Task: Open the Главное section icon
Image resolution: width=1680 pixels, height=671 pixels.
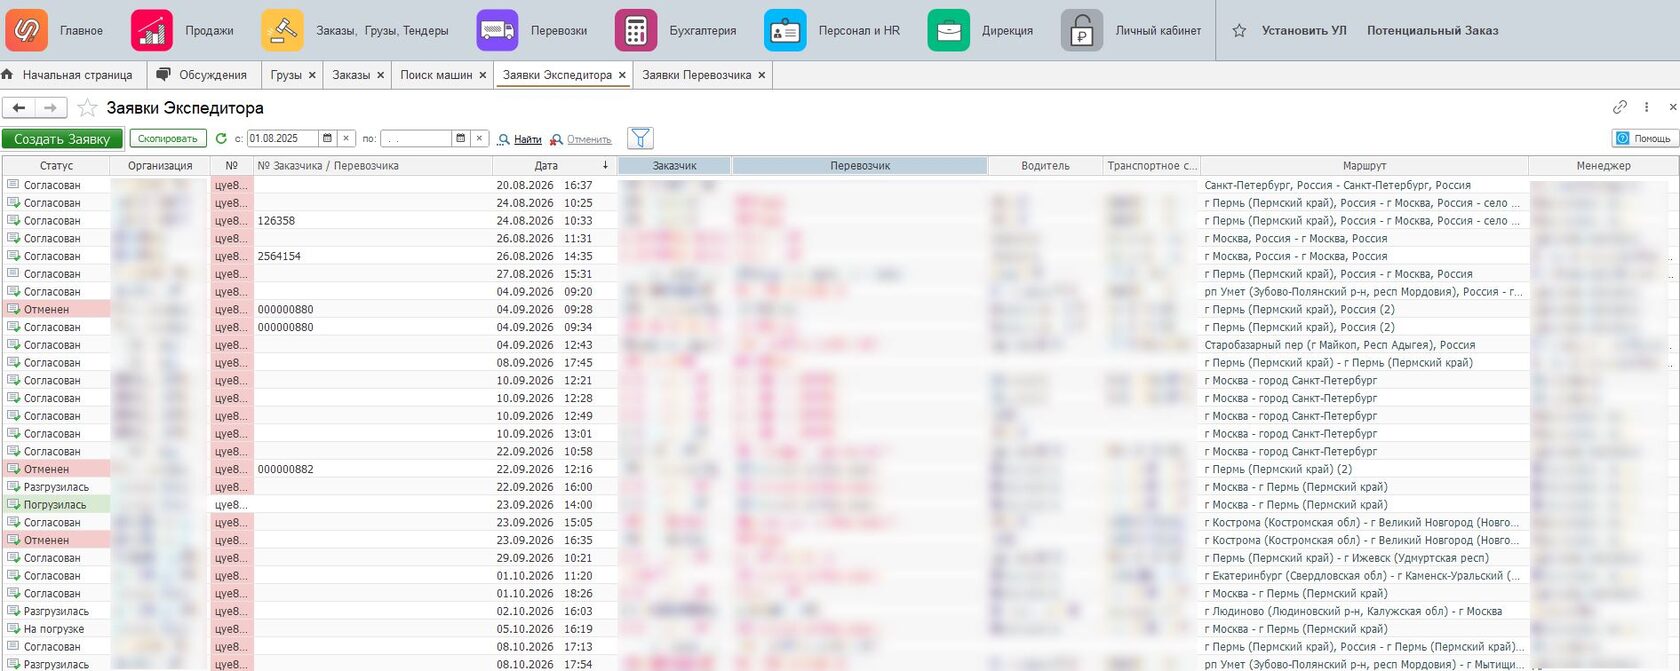Action: click(x=27, y=30)
